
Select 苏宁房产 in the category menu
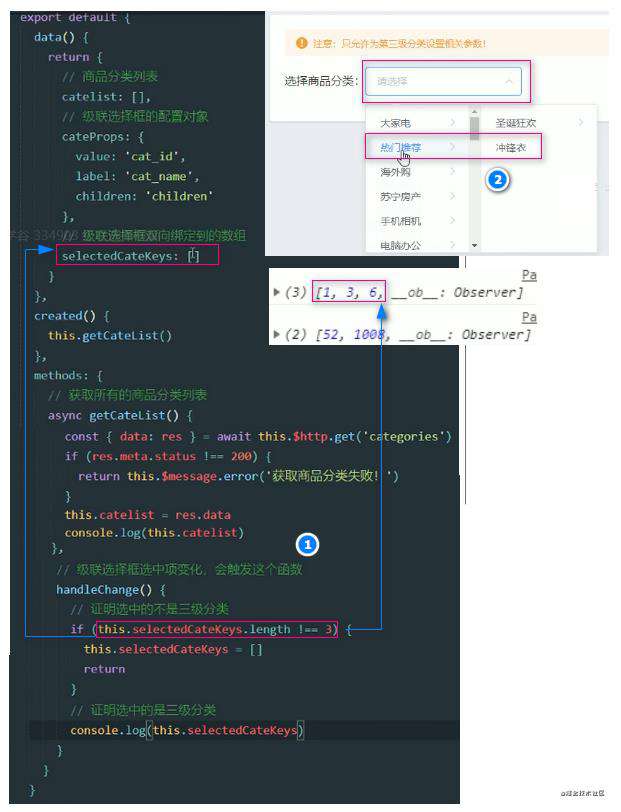point(400,196)
